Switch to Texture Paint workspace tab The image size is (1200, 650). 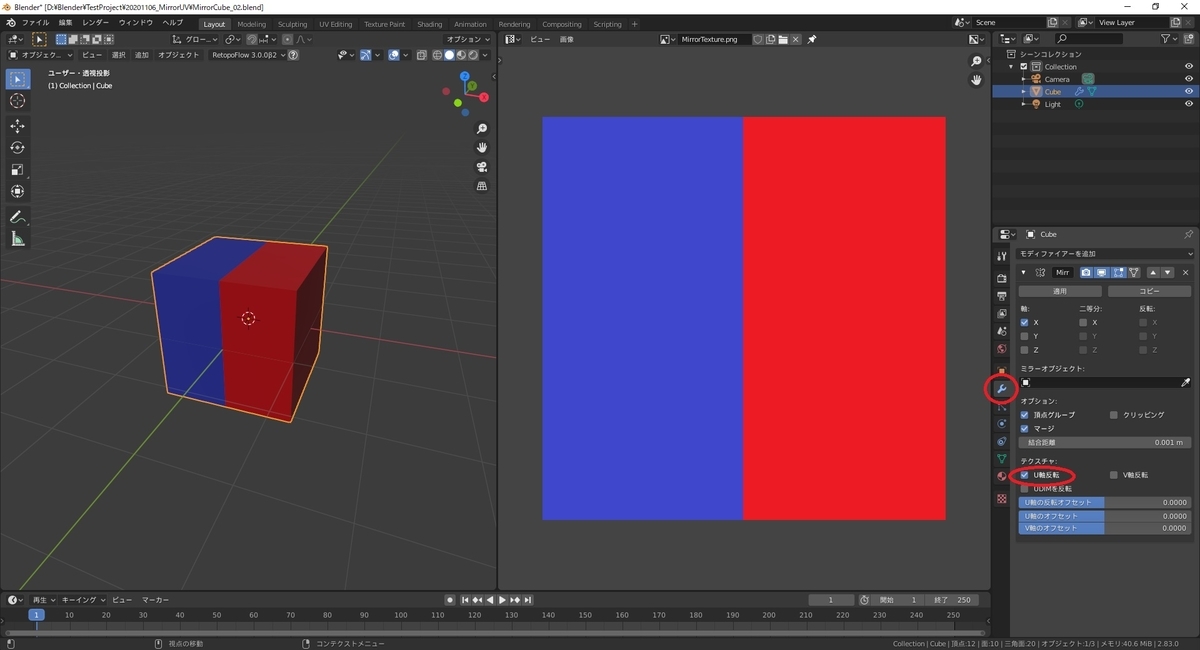[x=385, y=24]
